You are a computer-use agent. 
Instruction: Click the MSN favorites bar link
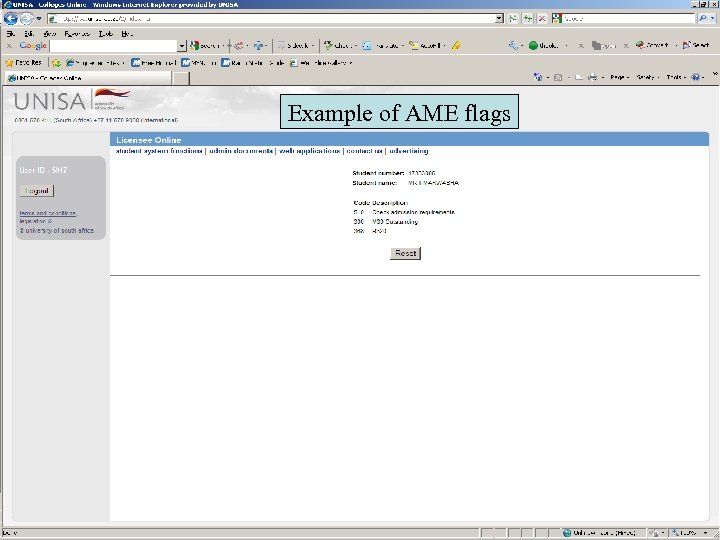point(197,63)
